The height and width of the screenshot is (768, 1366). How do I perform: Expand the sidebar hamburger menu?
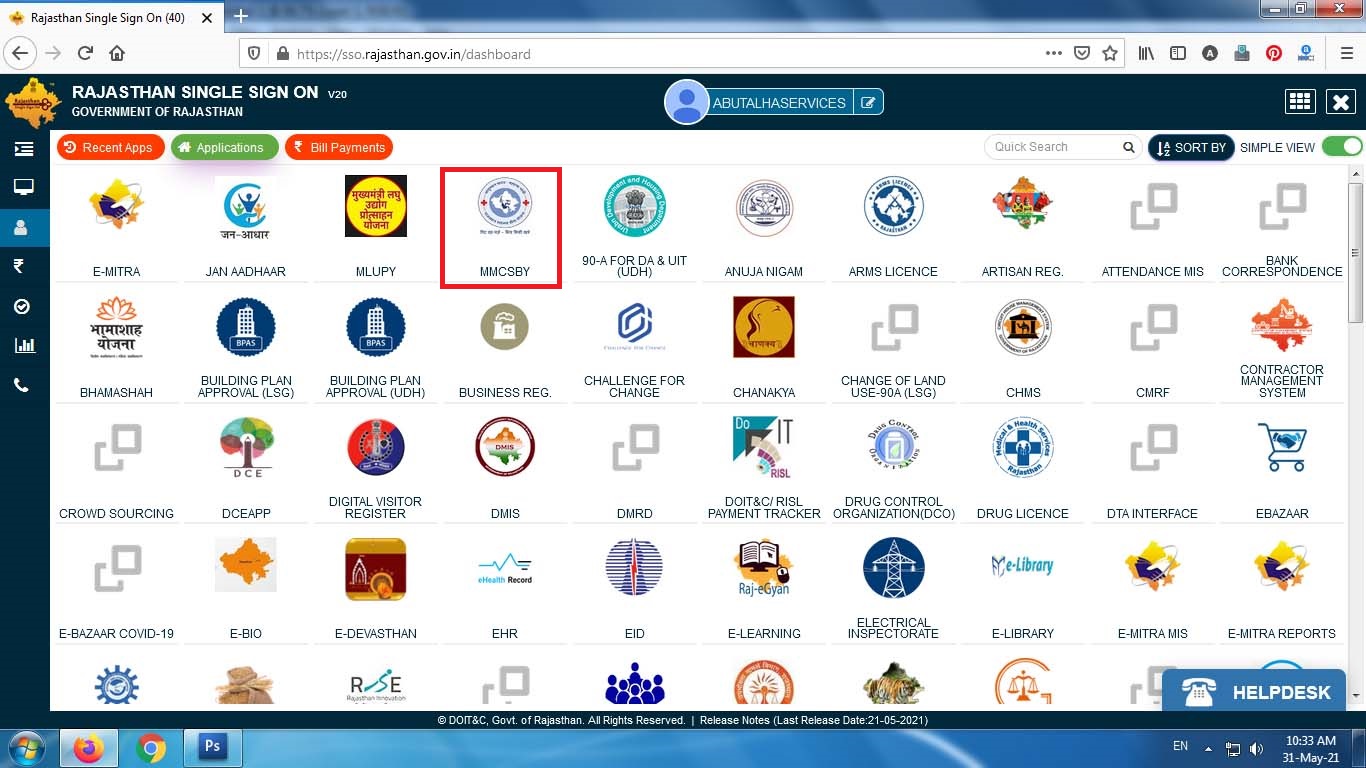click(x=24, y=149)
